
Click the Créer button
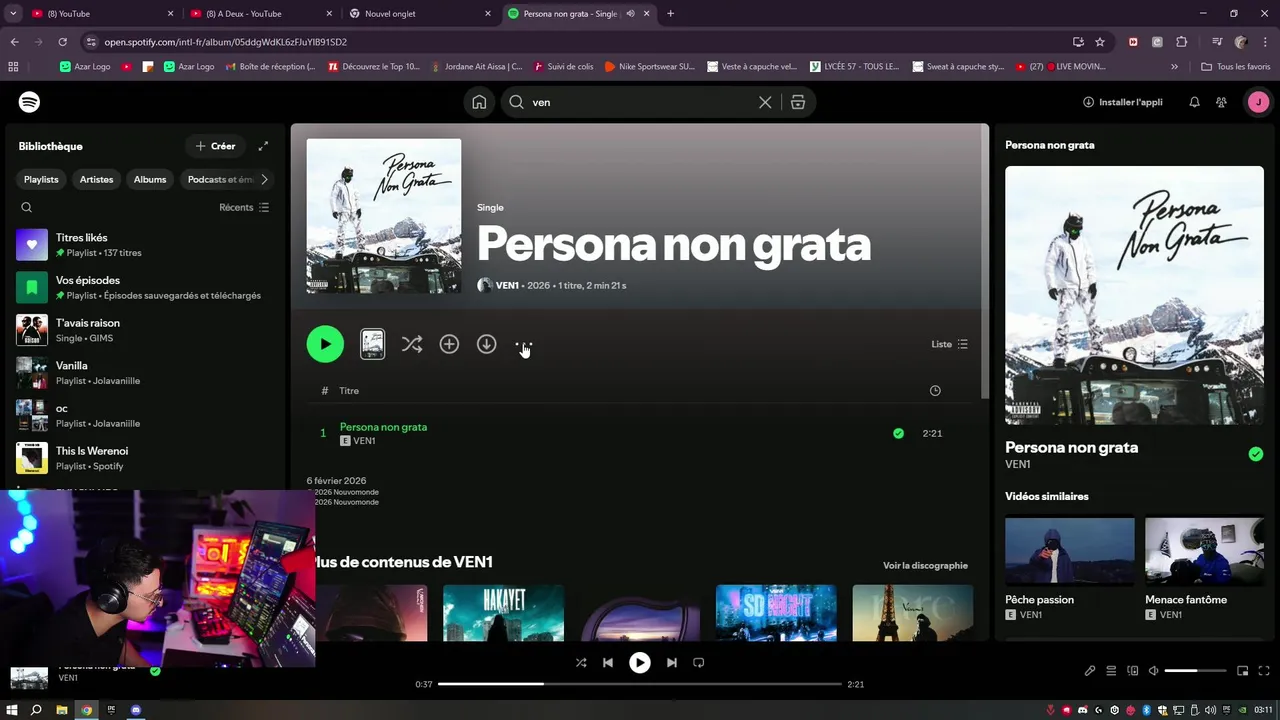[215, 146]
